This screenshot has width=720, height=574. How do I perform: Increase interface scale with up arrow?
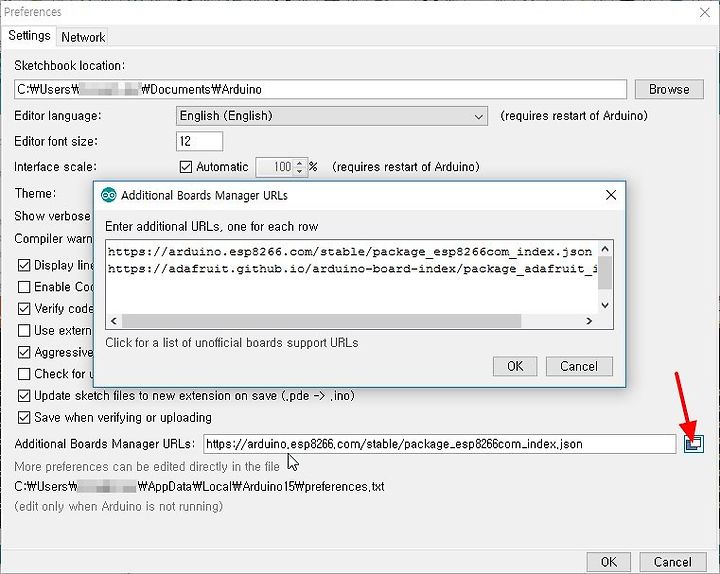299,163
